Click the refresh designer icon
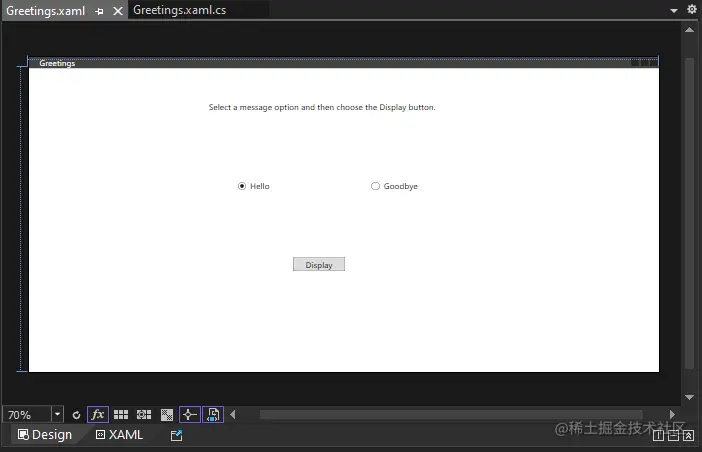Viewport: 702px width, 452px height. [x=76, y=415]
